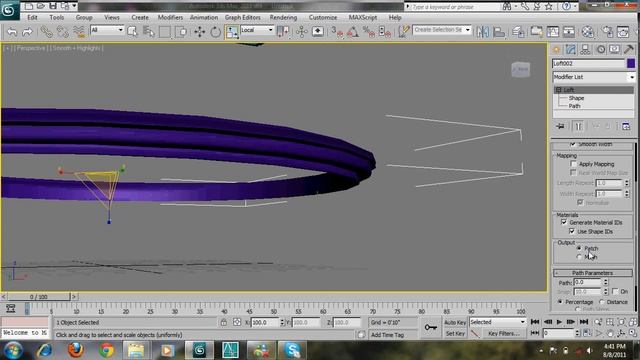640x360 pixels.
Task: Collapse the Loft stack entry
Action: point(559,90)
